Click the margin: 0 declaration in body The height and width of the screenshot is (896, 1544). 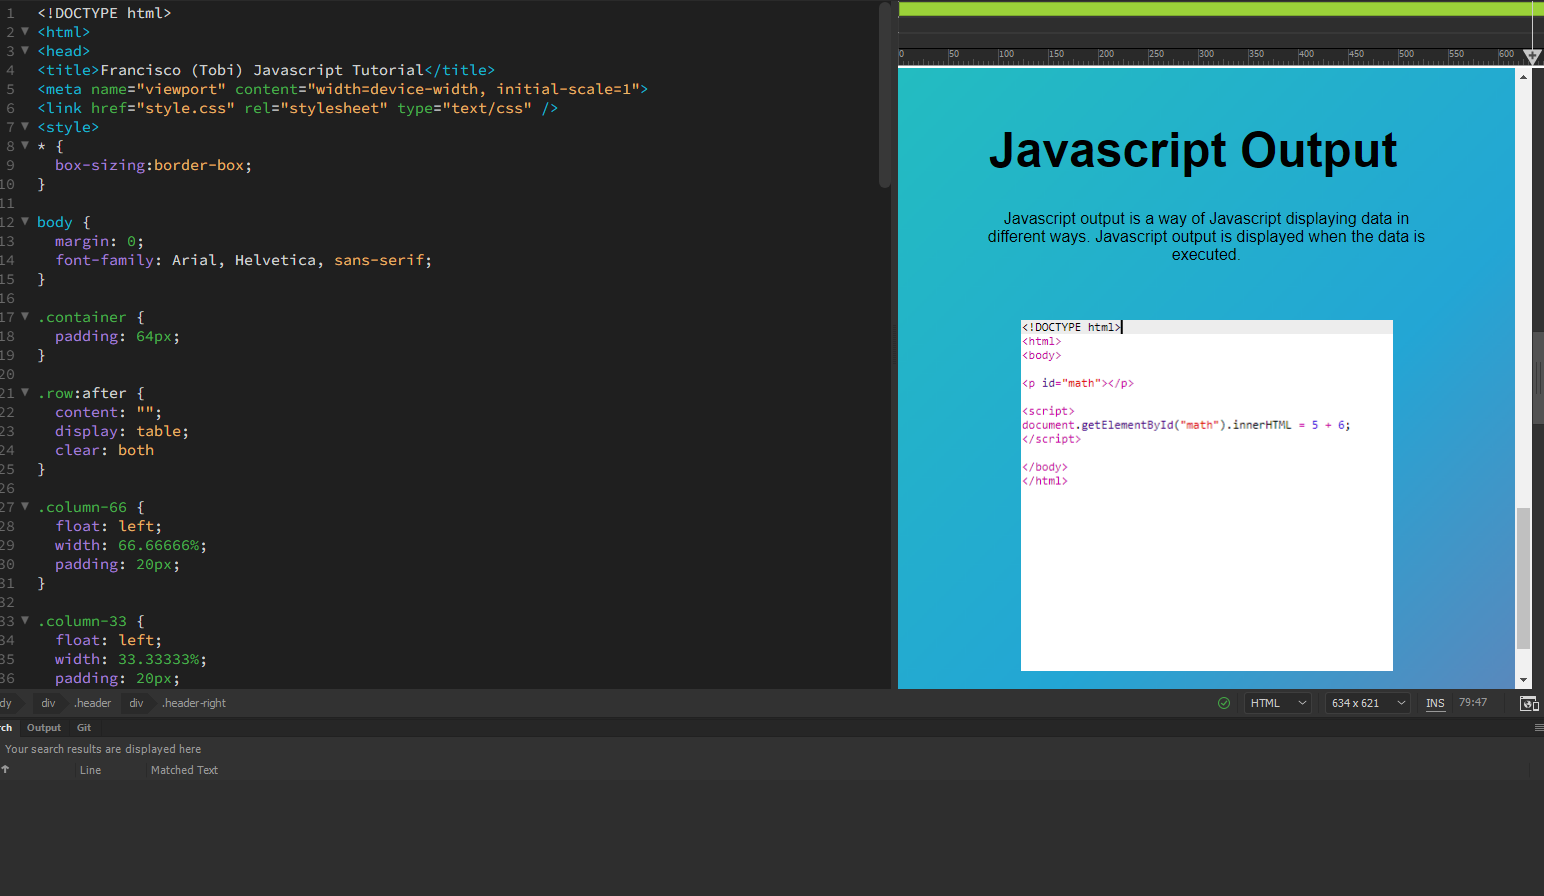point(99,241)
